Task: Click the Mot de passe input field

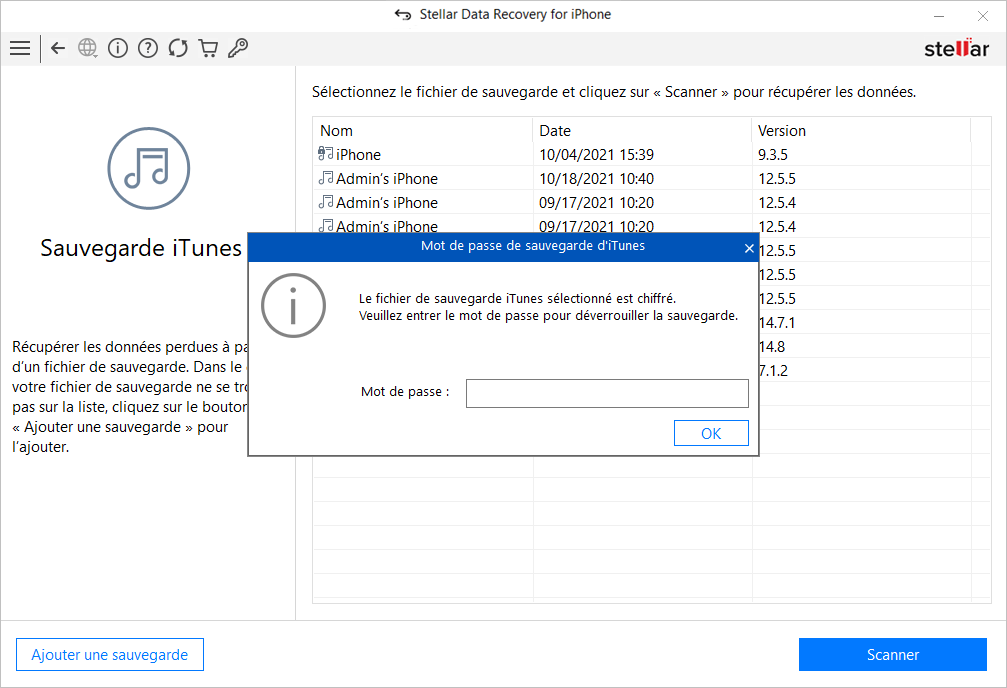Action: pos(607,393)
